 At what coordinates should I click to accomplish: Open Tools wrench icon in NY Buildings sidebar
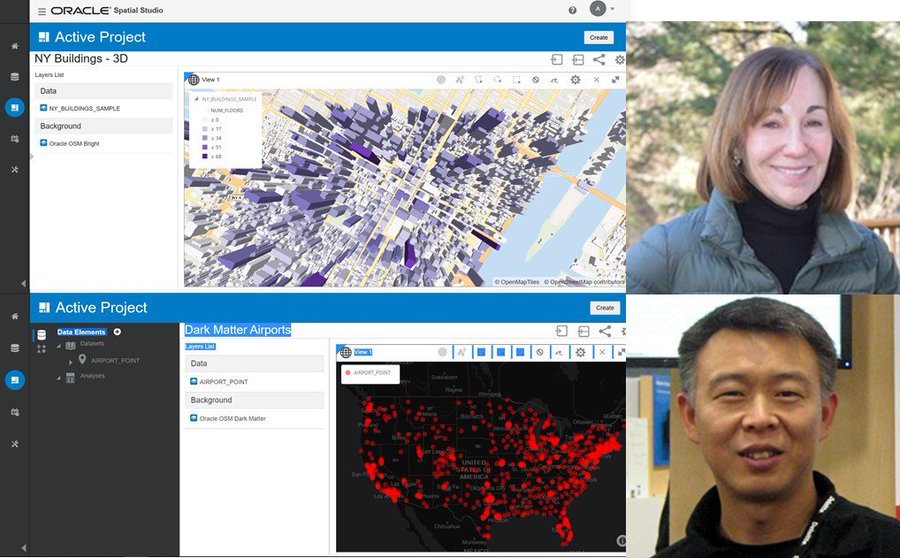coord(15,170)
